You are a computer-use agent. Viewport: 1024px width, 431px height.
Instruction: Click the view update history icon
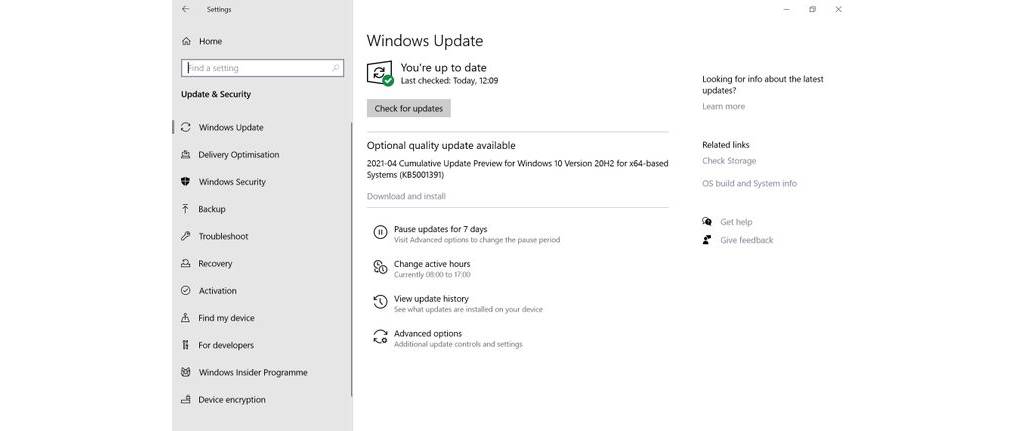coord(380,302)
